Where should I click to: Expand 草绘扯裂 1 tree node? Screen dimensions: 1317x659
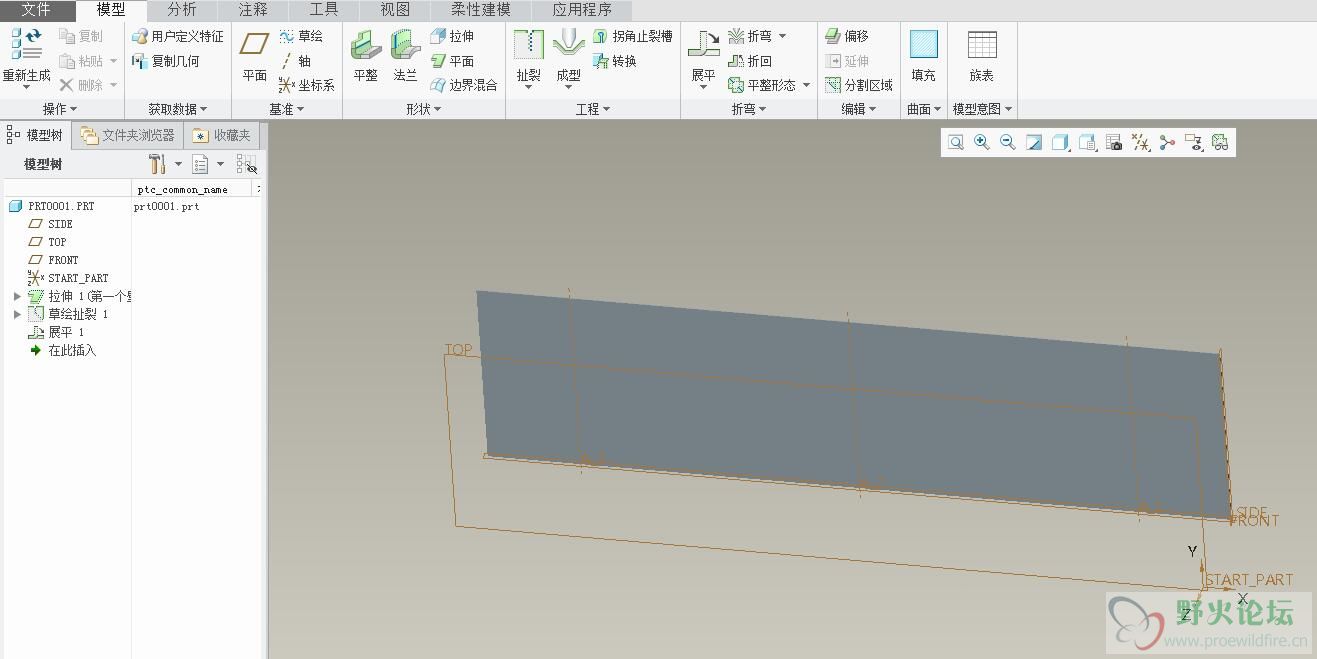click(x=17, y=314)
